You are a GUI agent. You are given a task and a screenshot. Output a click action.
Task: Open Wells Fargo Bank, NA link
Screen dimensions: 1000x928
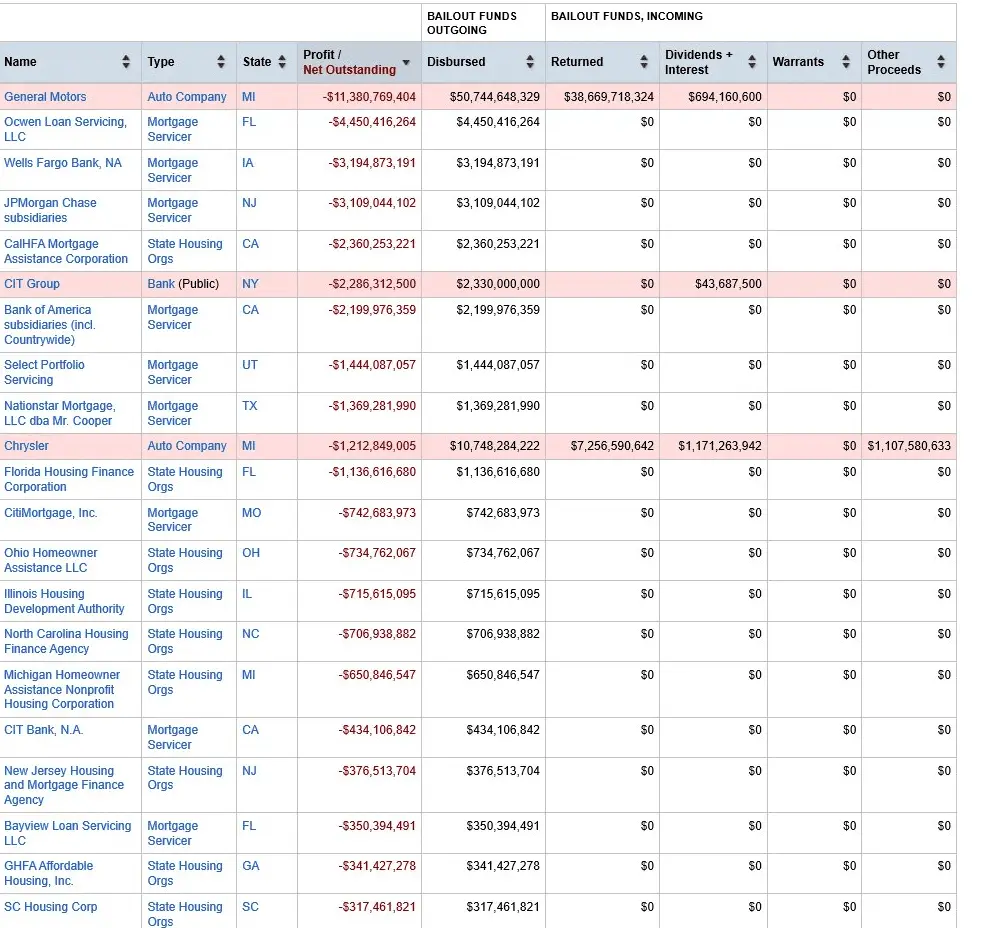pyautogui.click(x=63, y=163)
